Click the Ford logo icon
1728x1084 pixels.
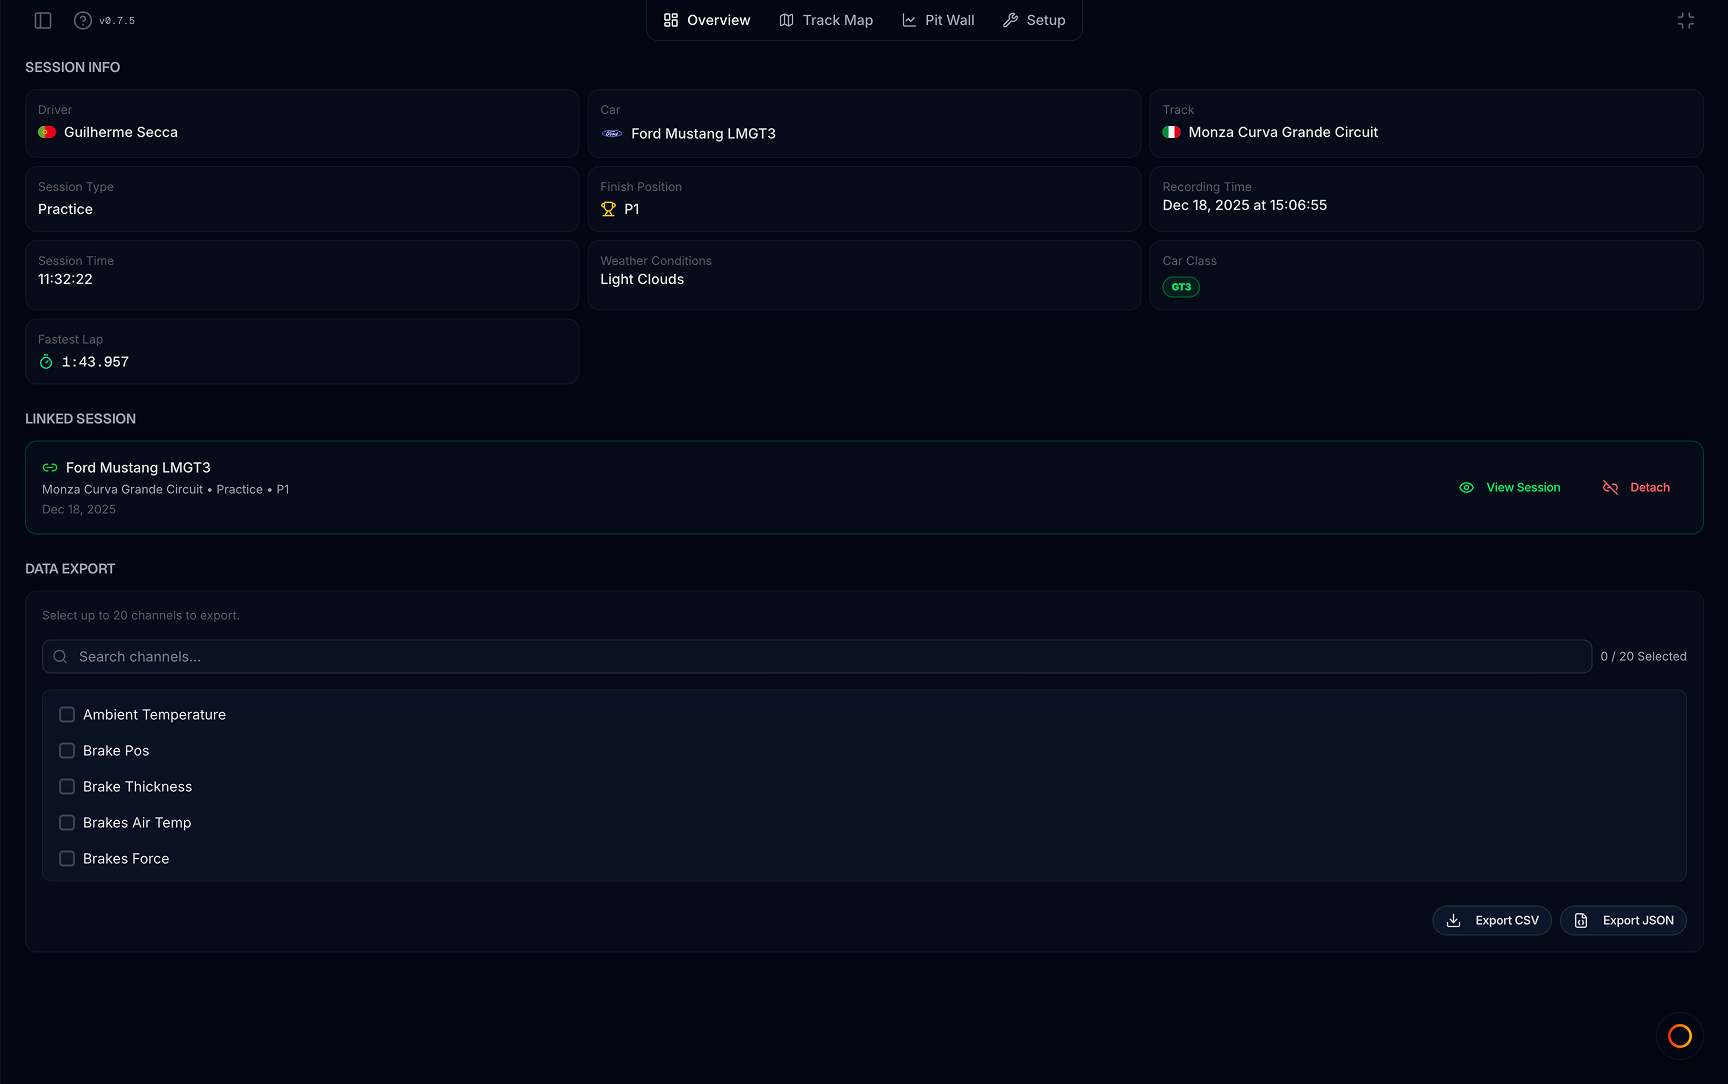coord(612,133)
